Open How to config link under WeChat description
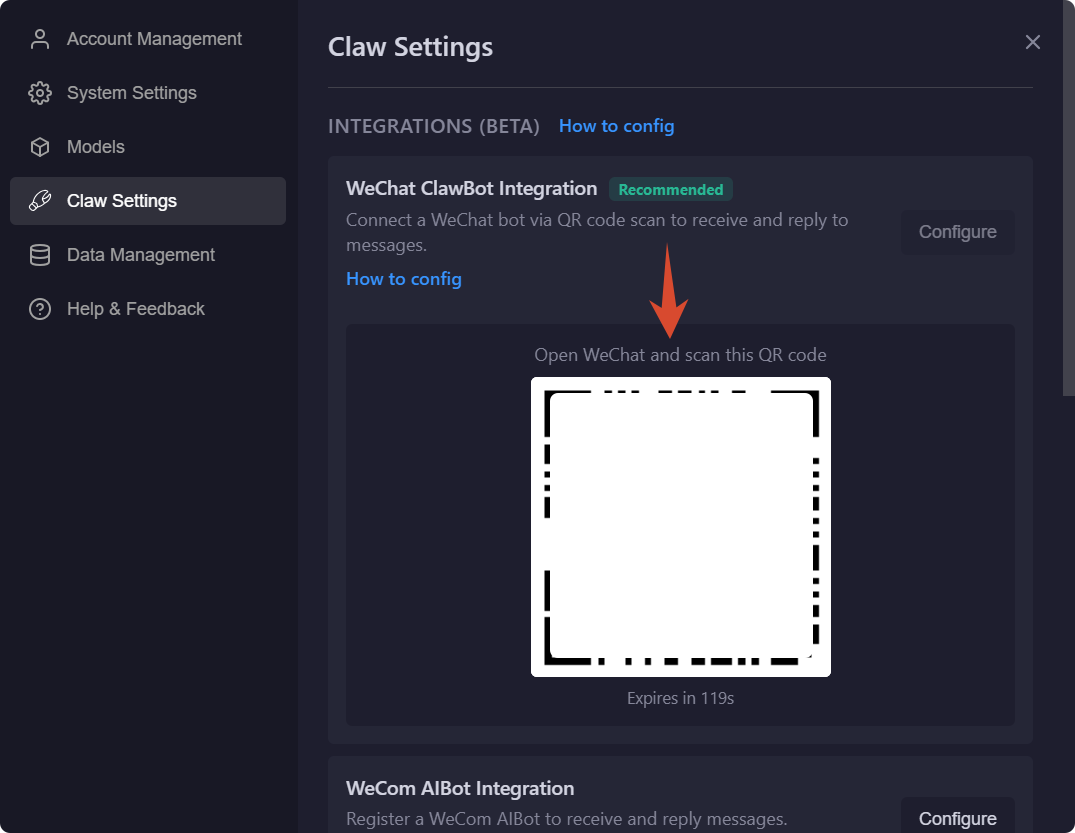Viewport: 1075px width, 833px height. [x=404, y=279]
